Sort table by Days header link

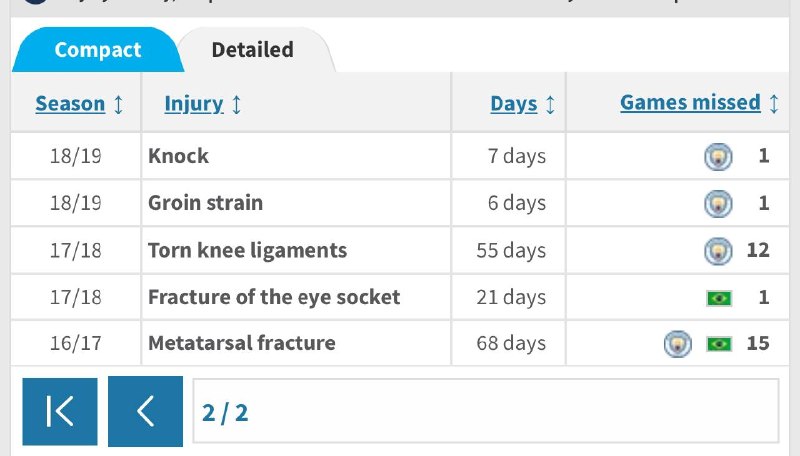(514, 104)
